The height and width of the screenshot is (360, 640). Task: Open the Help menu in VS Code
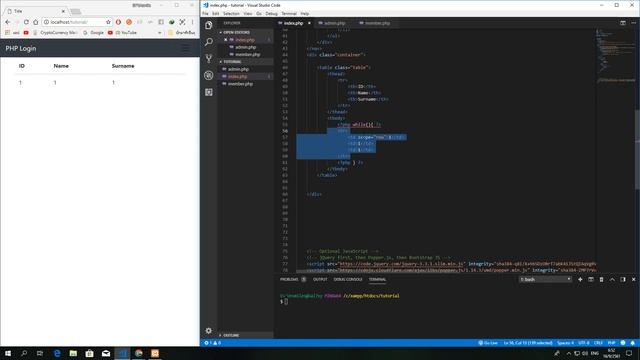(x=304, y=13)
